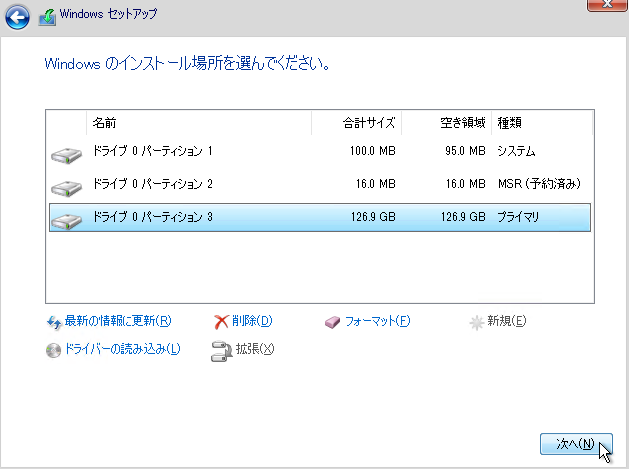
Task: Click the 16.0 MB total size cell
Action: pyautogui.click(x=376, y=184)
